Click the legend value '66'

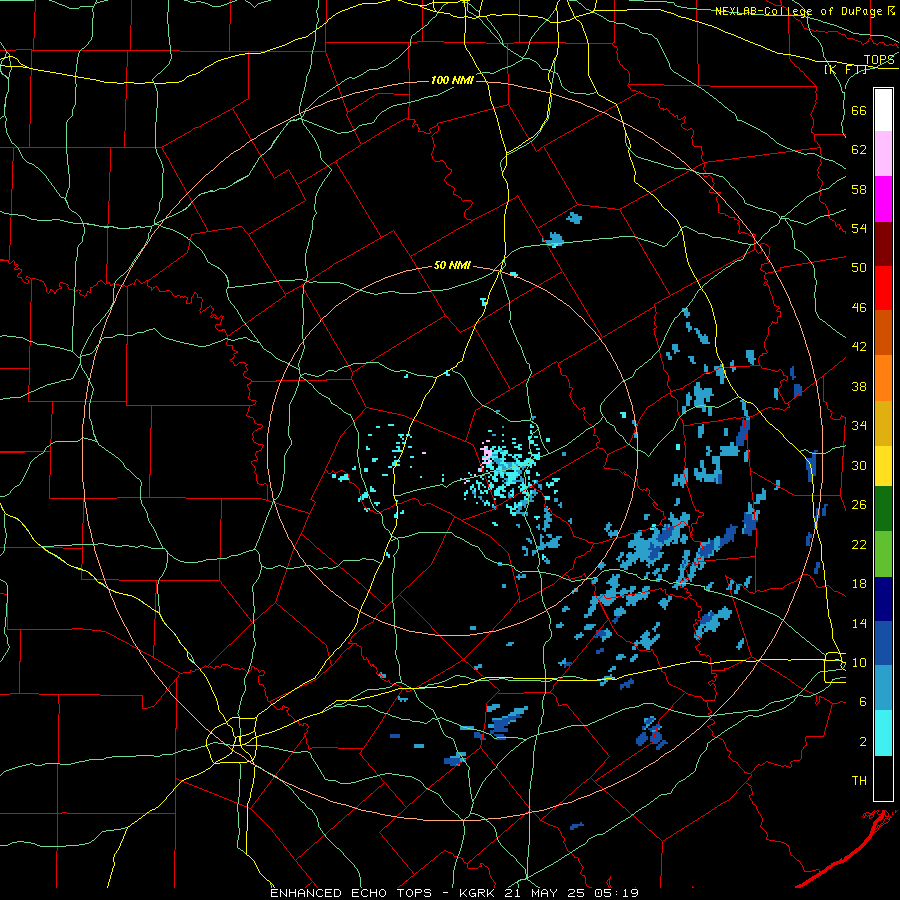point(859,110)
